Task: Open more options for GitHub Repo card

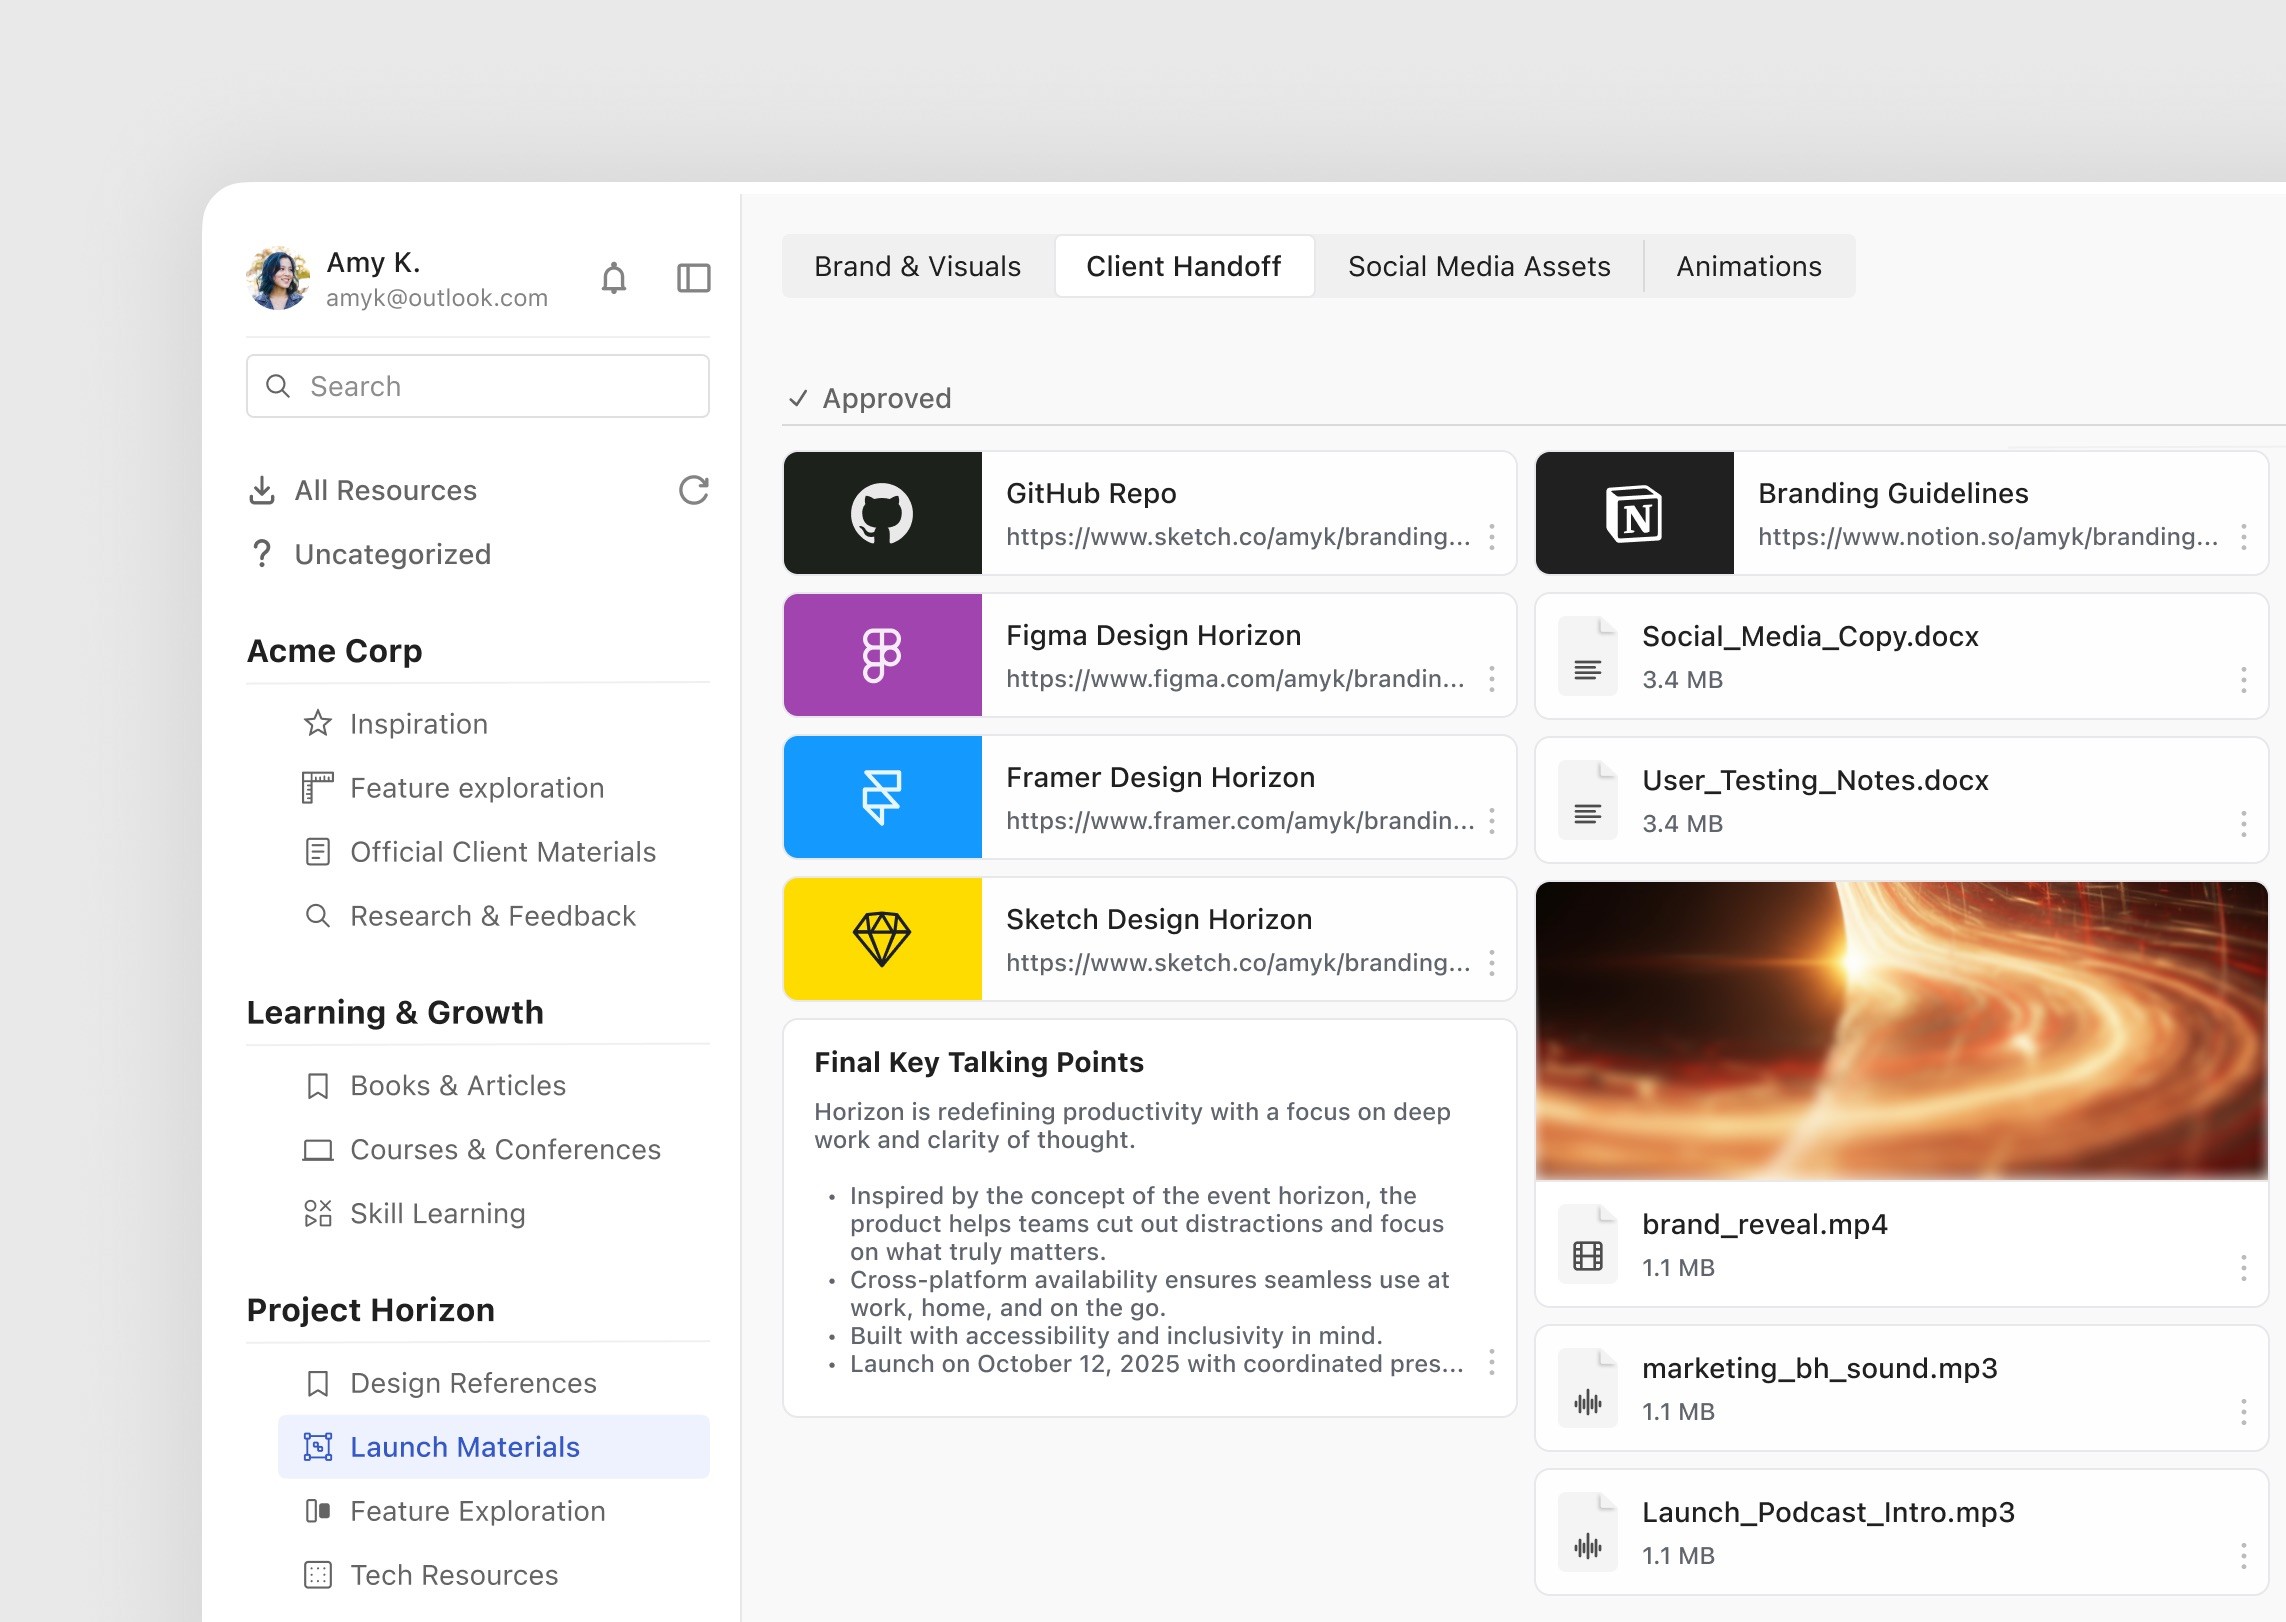Action: (1491, 537)
